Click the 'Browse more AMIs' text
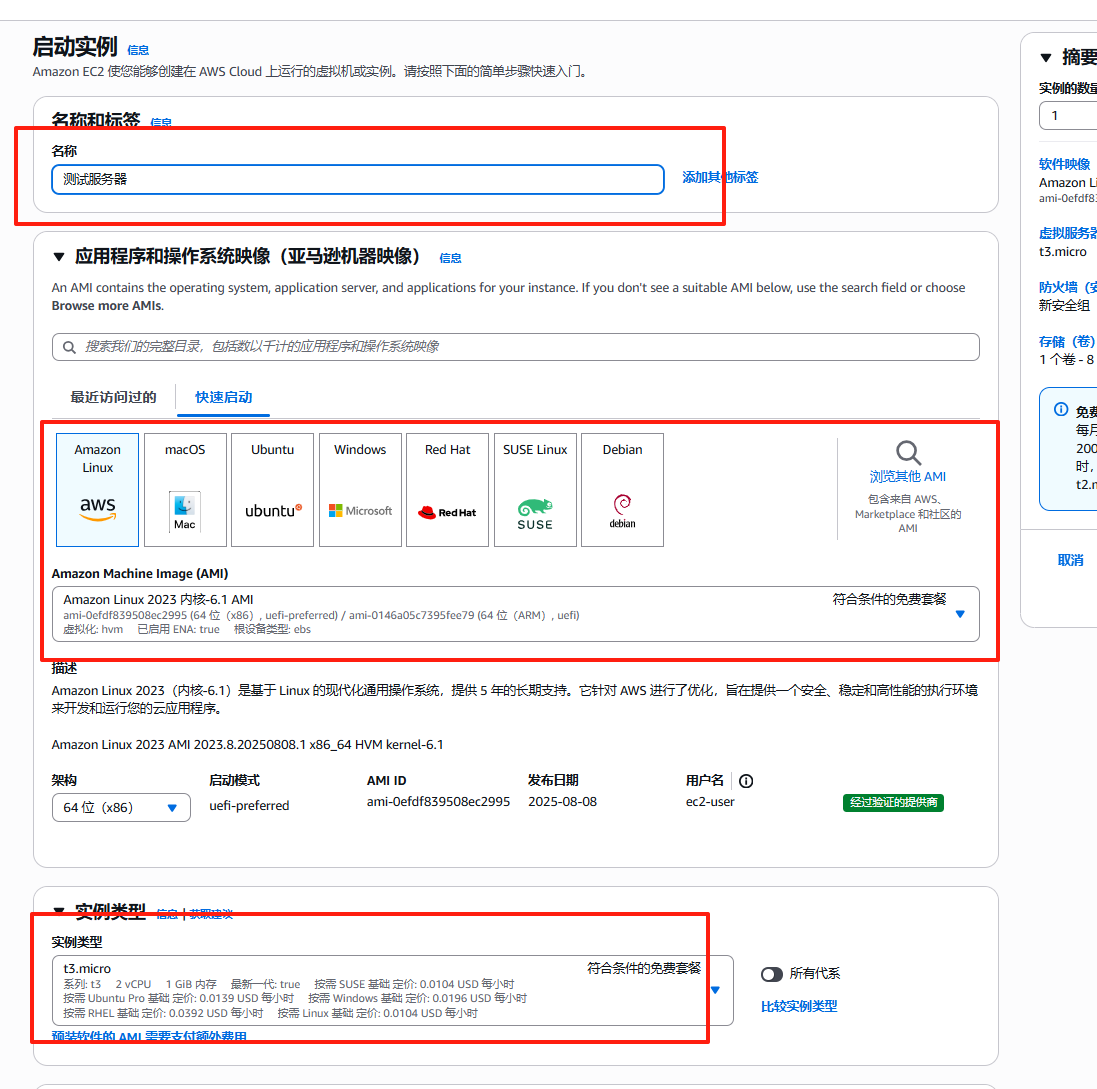Viewport: 1097px width, 1089px height. 107,306
